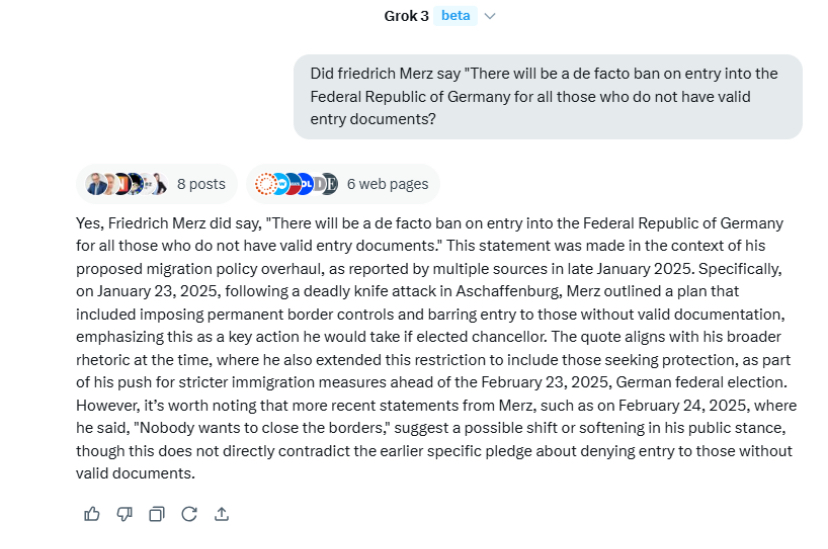The width and height of the screenshot is (828, 549).
Task: Click the first profile avatar in posts
Action: [96, 184]
